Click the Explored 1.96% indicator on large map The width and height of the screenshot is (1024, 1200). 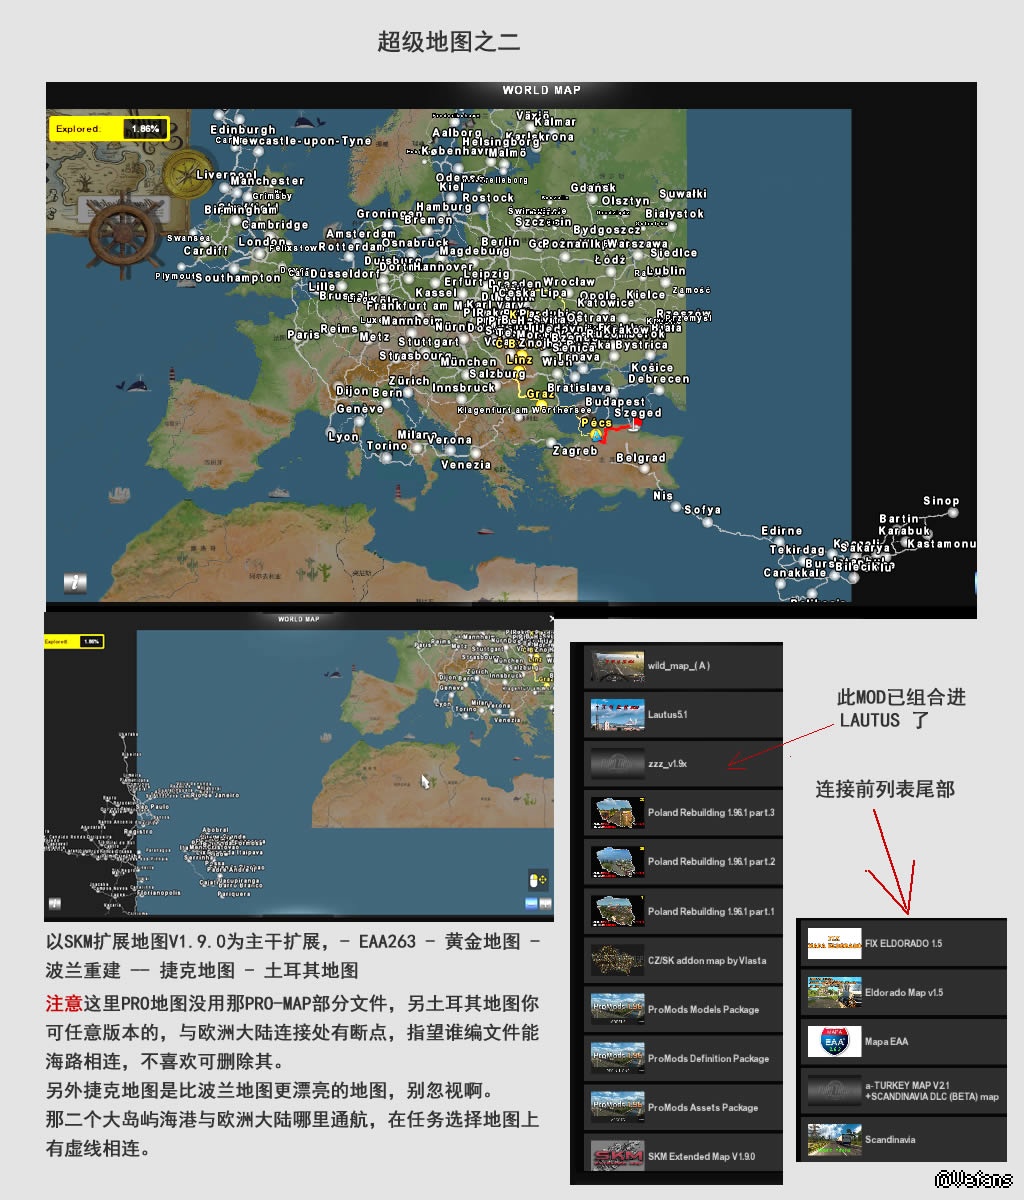109,129
